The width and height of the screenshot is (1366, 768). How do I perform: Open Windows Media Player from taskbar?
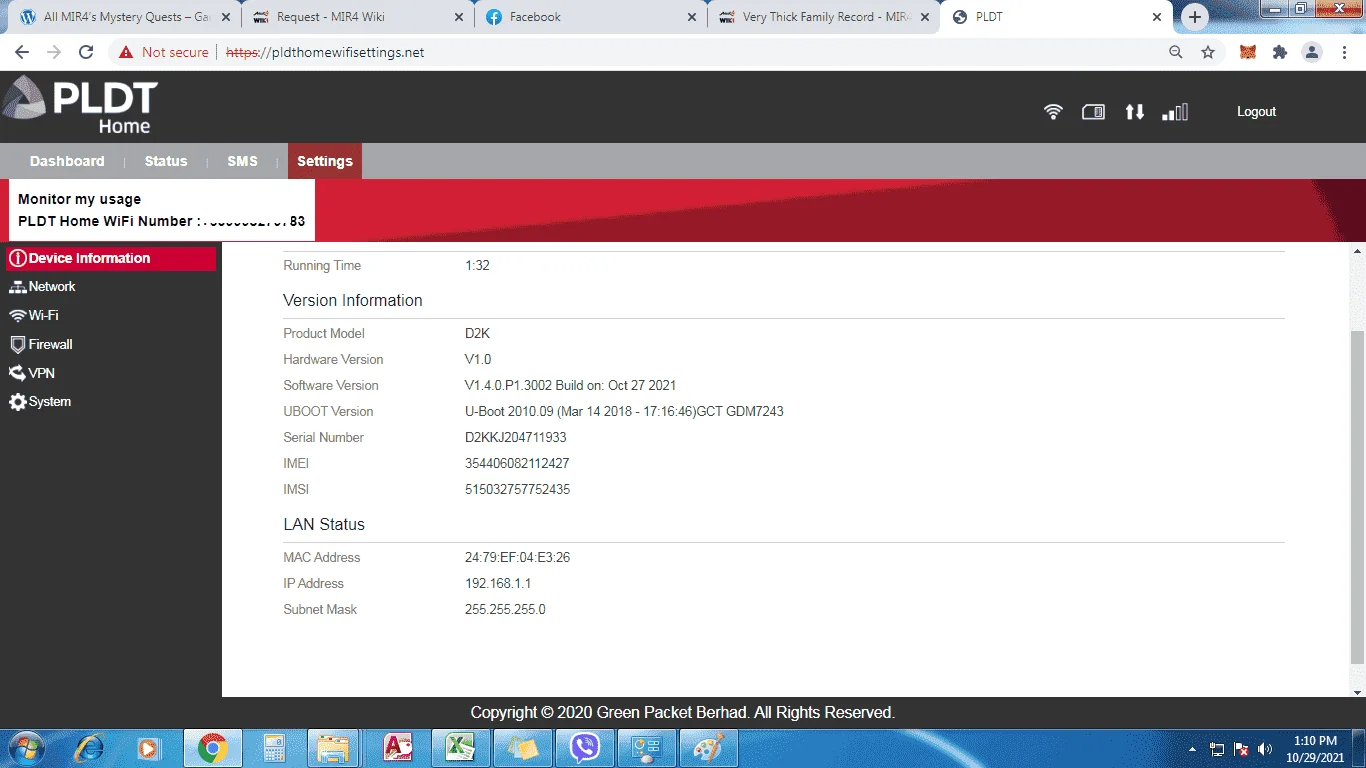pos(150,748)
